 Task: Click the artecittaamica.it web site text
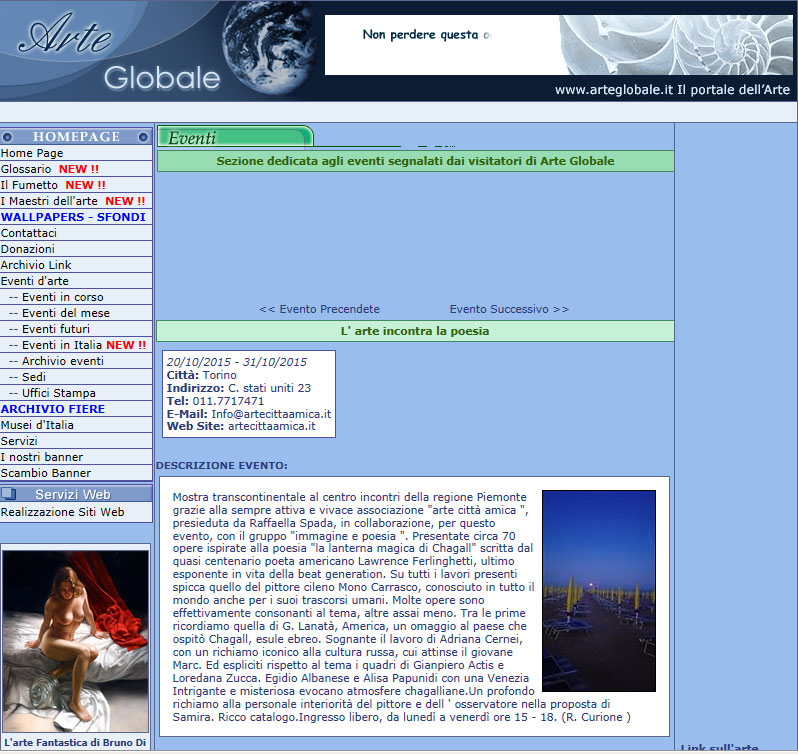pos(272,426)
